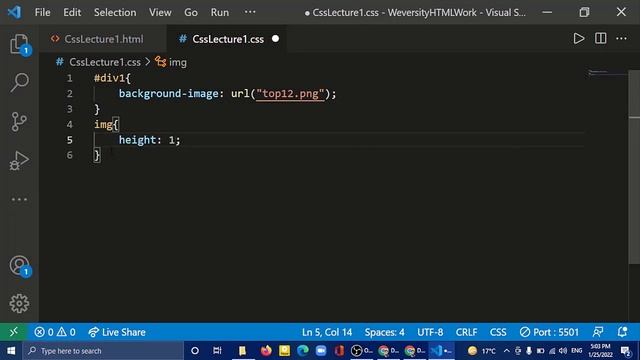Open the Search view in activity bar
The image size is (640, 360).
coord(19,82)
